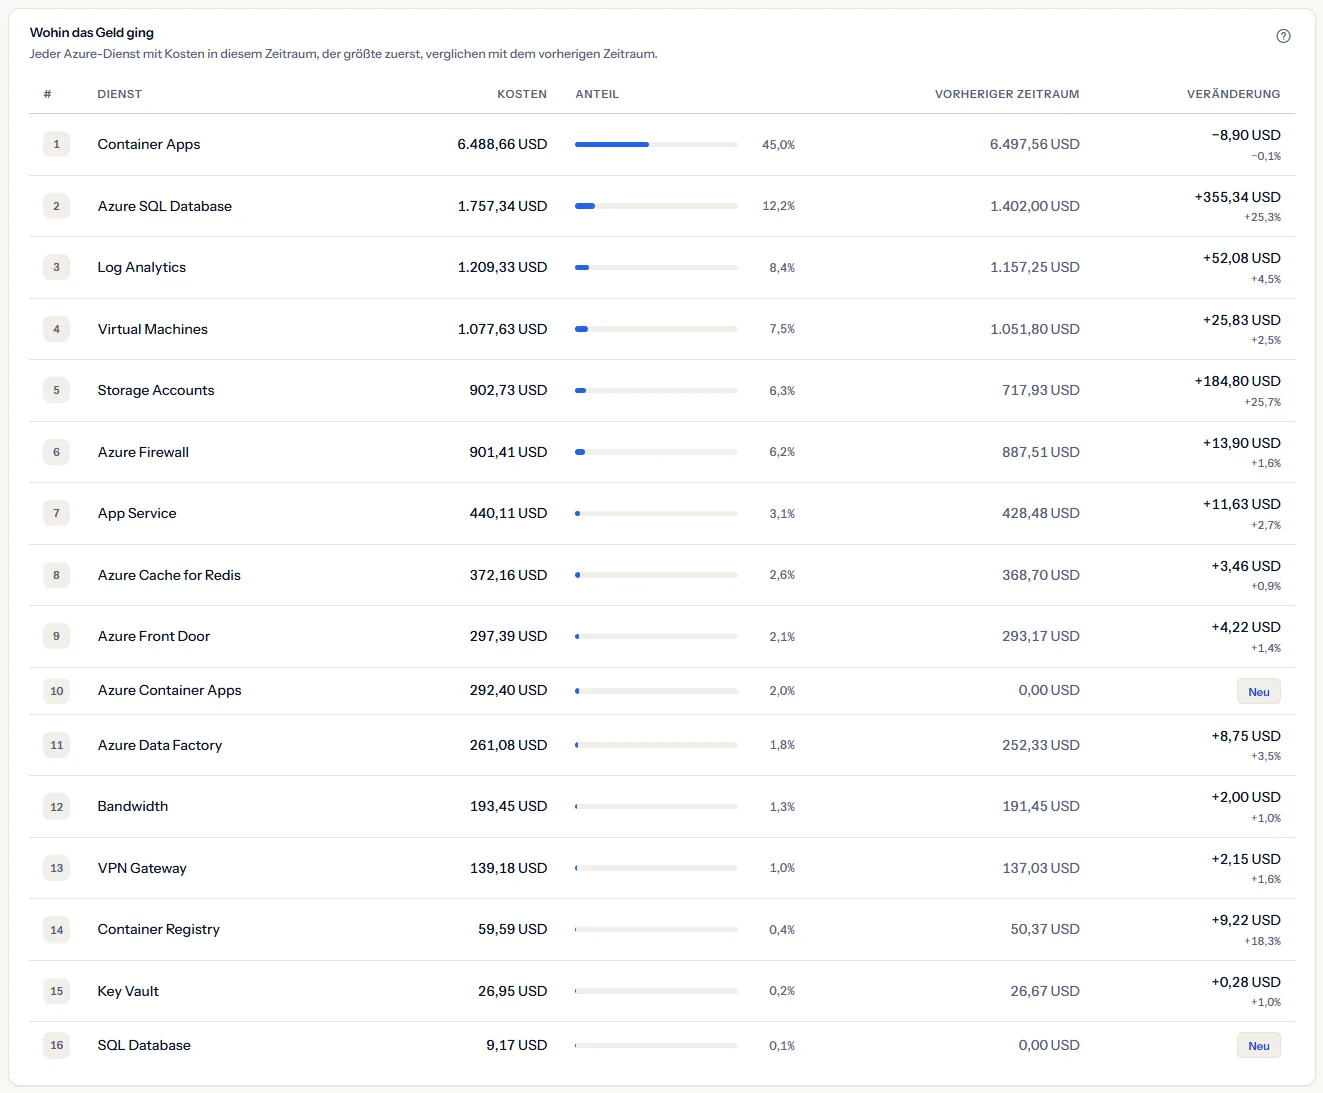The width and height of the screenshot is (1323, 1093).
Task: Select the Virtual Machines service name
Action: click(x=153, y=329)
